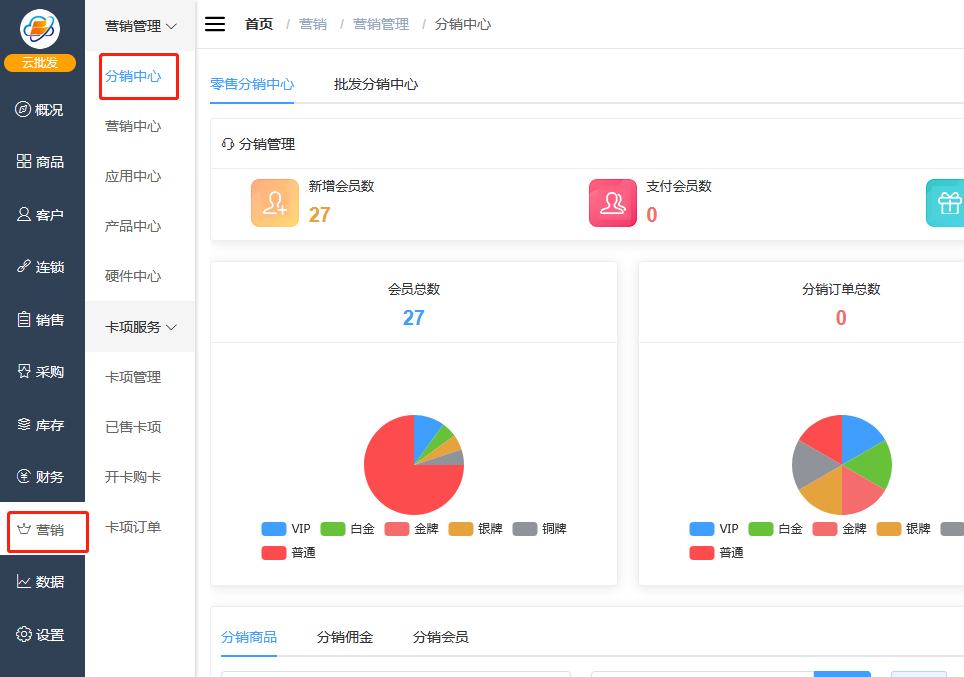
Task: Click 首页 breadcrumb link
Action: click(x=259, y=24)
